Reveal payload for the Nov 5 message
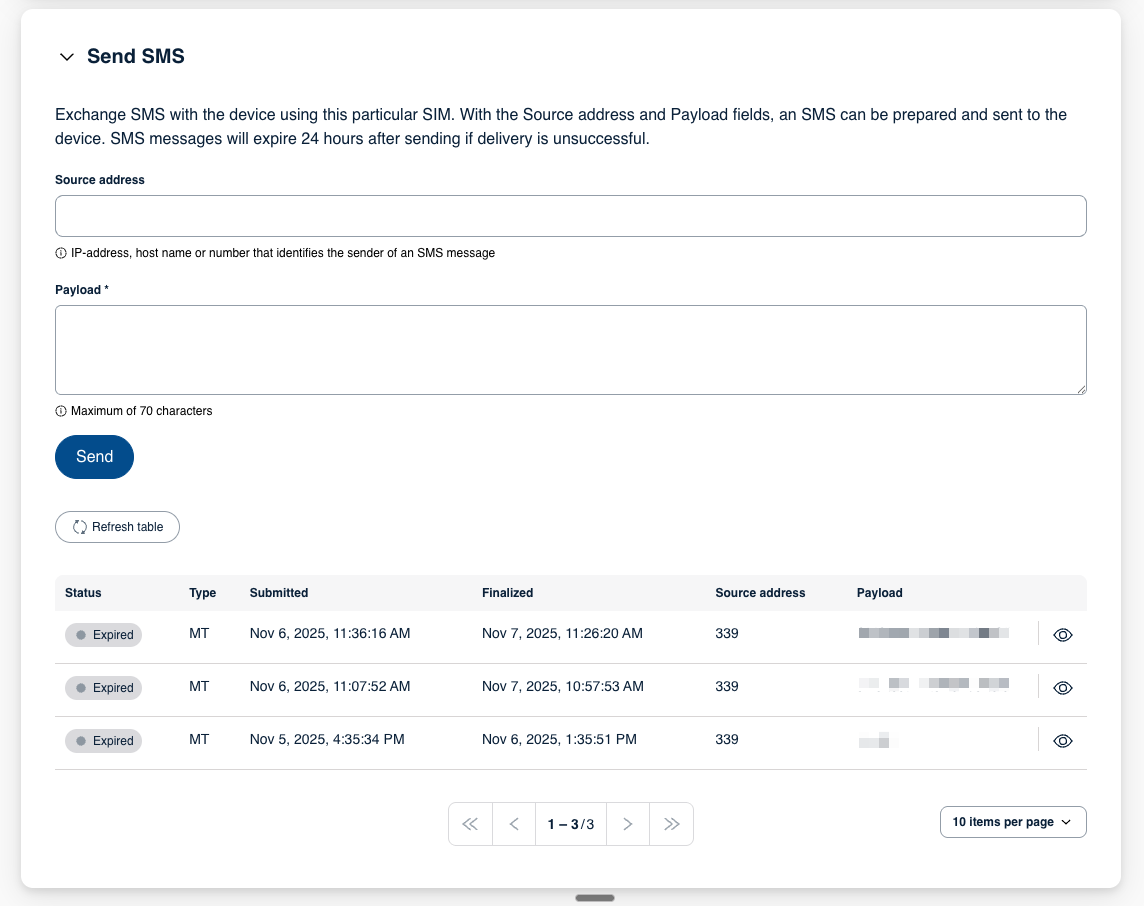Image resolution: width=1144 pixels, height=906 pixels. click(1063, 741)
